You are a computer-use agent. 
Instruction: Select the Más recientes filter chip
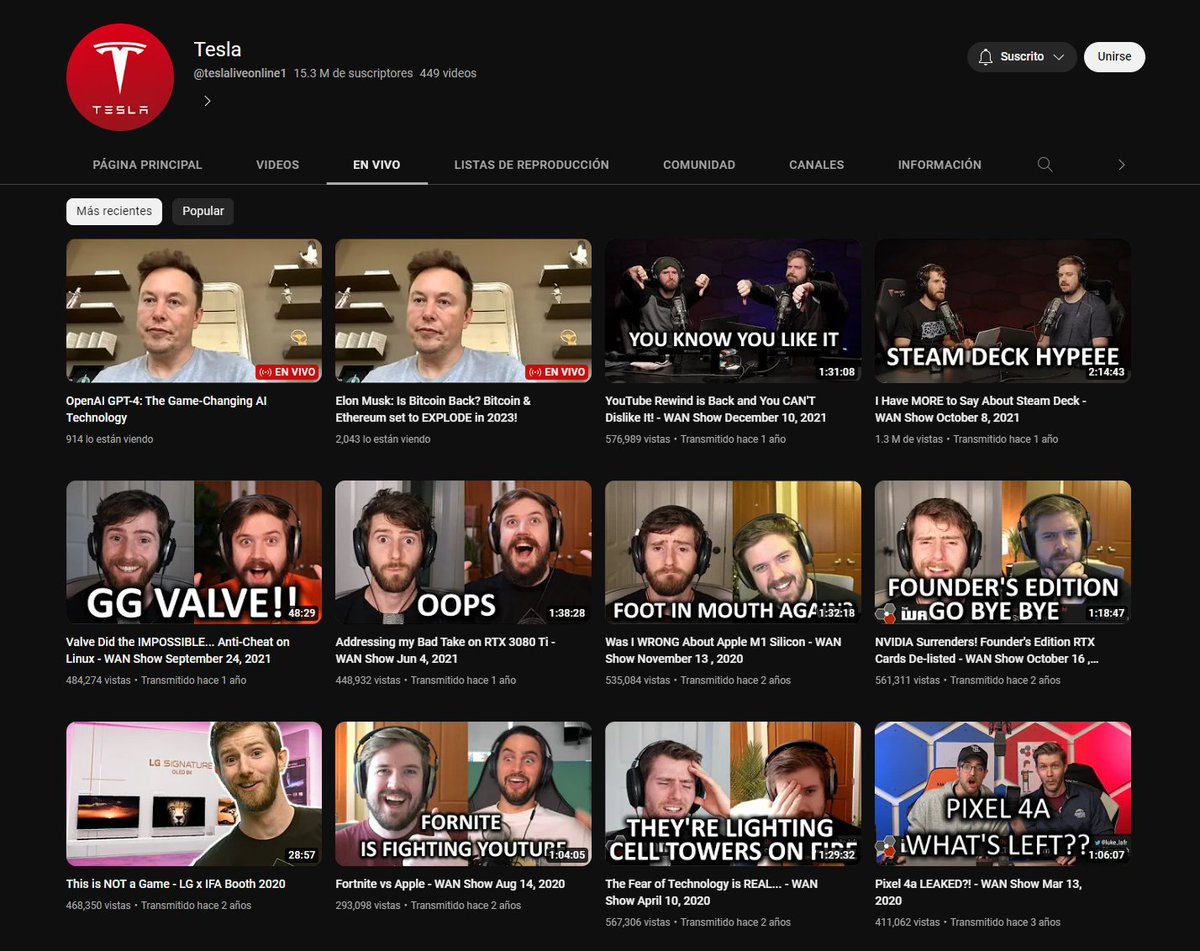pyautogui.click(x=114, y=211)
